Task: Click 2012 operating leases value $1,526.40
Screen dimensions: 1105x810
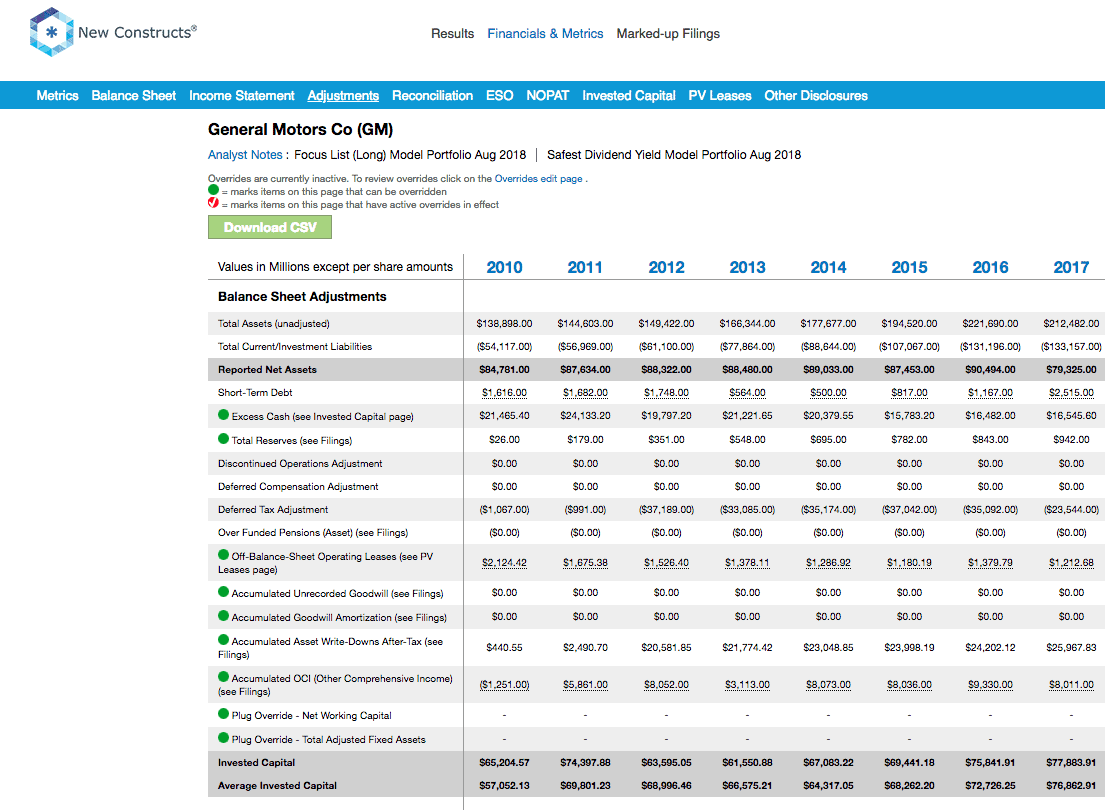Action: click(666, 563)
